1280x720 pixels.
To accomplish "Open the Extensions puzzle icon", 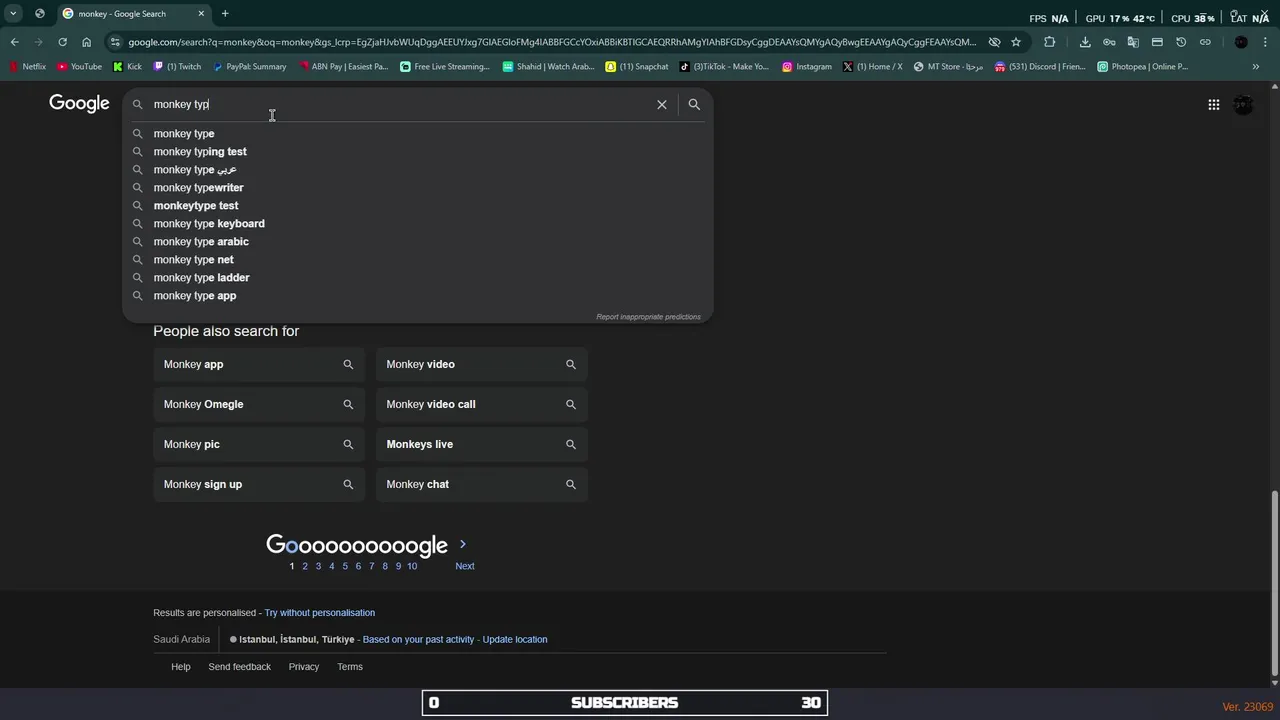I will 1049,42.
